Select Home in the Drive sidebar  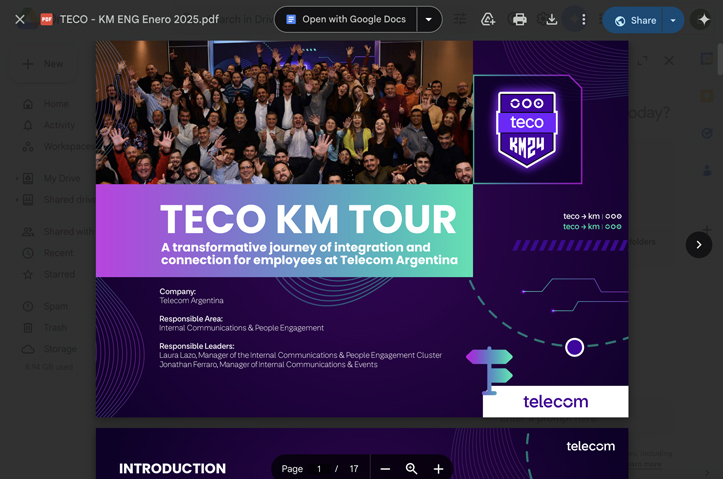click(56, 104)
